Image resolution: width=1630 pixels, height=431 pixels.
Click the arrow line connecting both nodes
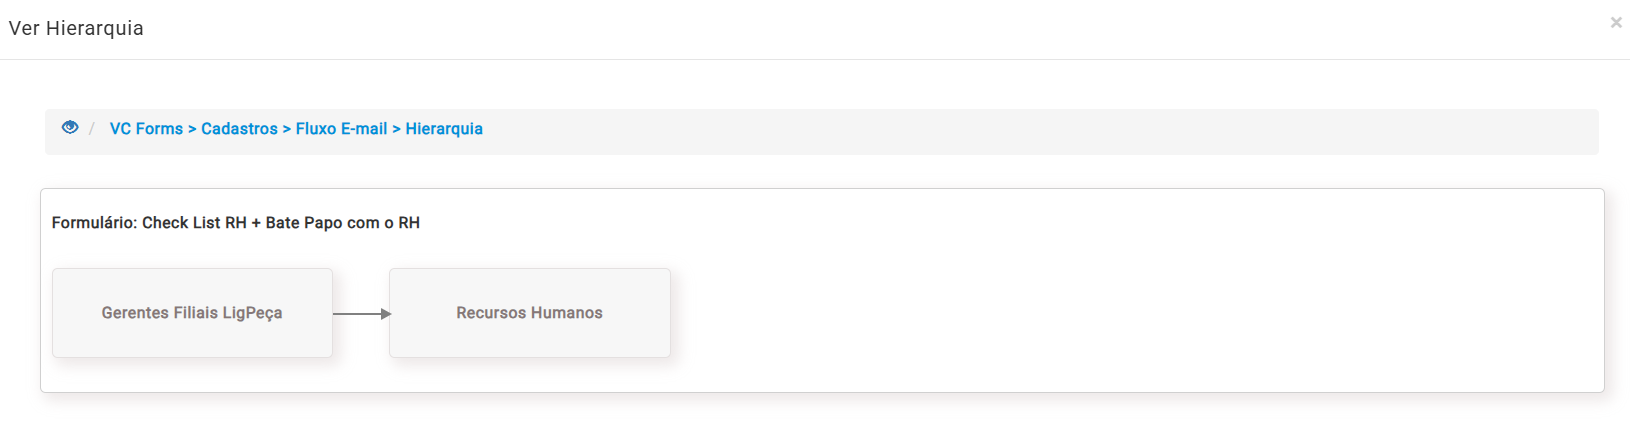coord(356,314)
